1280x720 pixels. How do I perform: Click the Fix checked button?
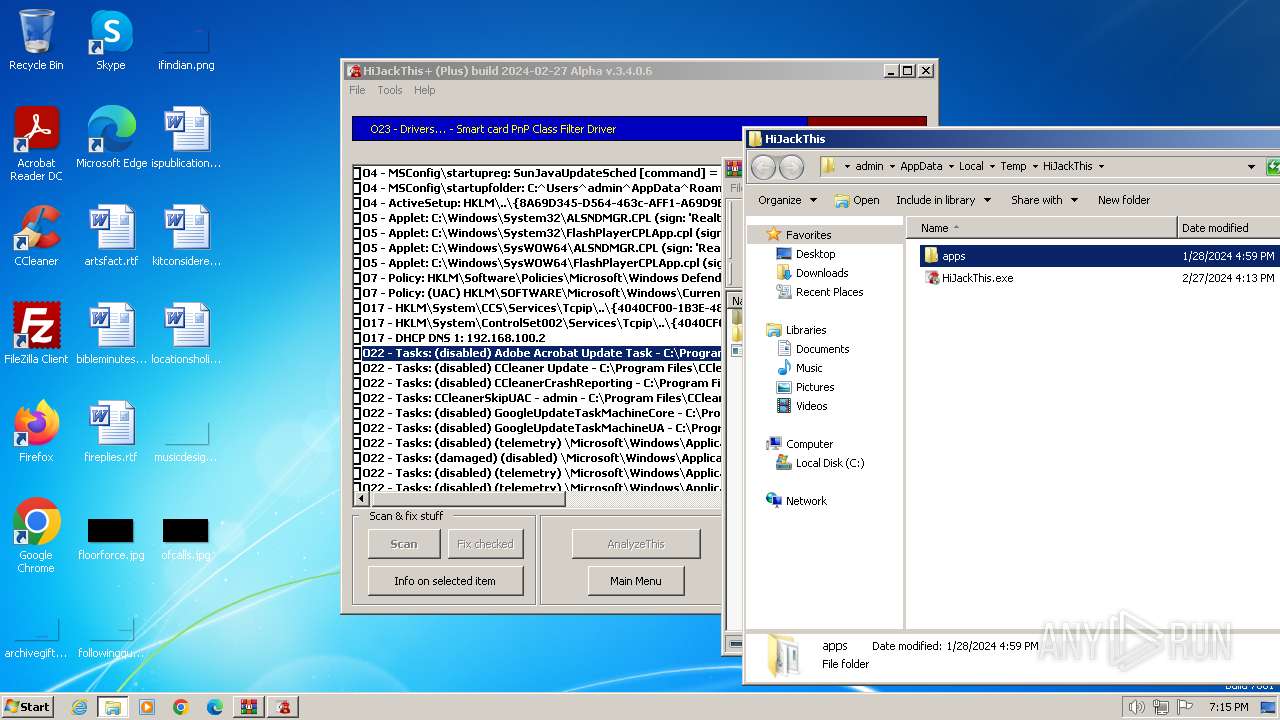(x=485, y=544)
